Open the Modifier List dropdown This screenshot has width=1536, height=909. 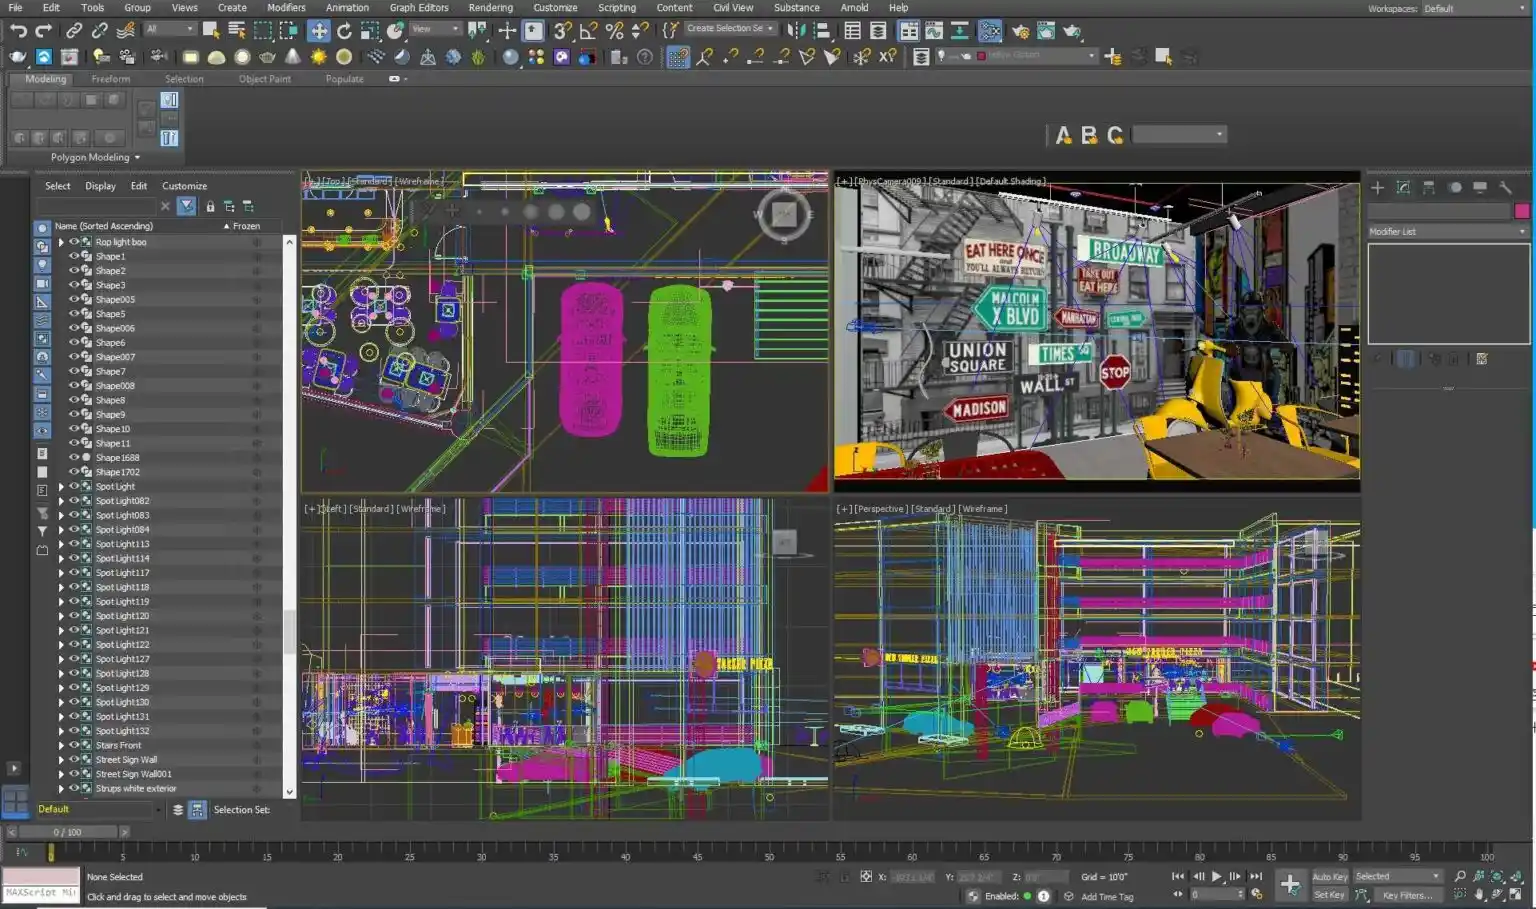click(1448, 231)
